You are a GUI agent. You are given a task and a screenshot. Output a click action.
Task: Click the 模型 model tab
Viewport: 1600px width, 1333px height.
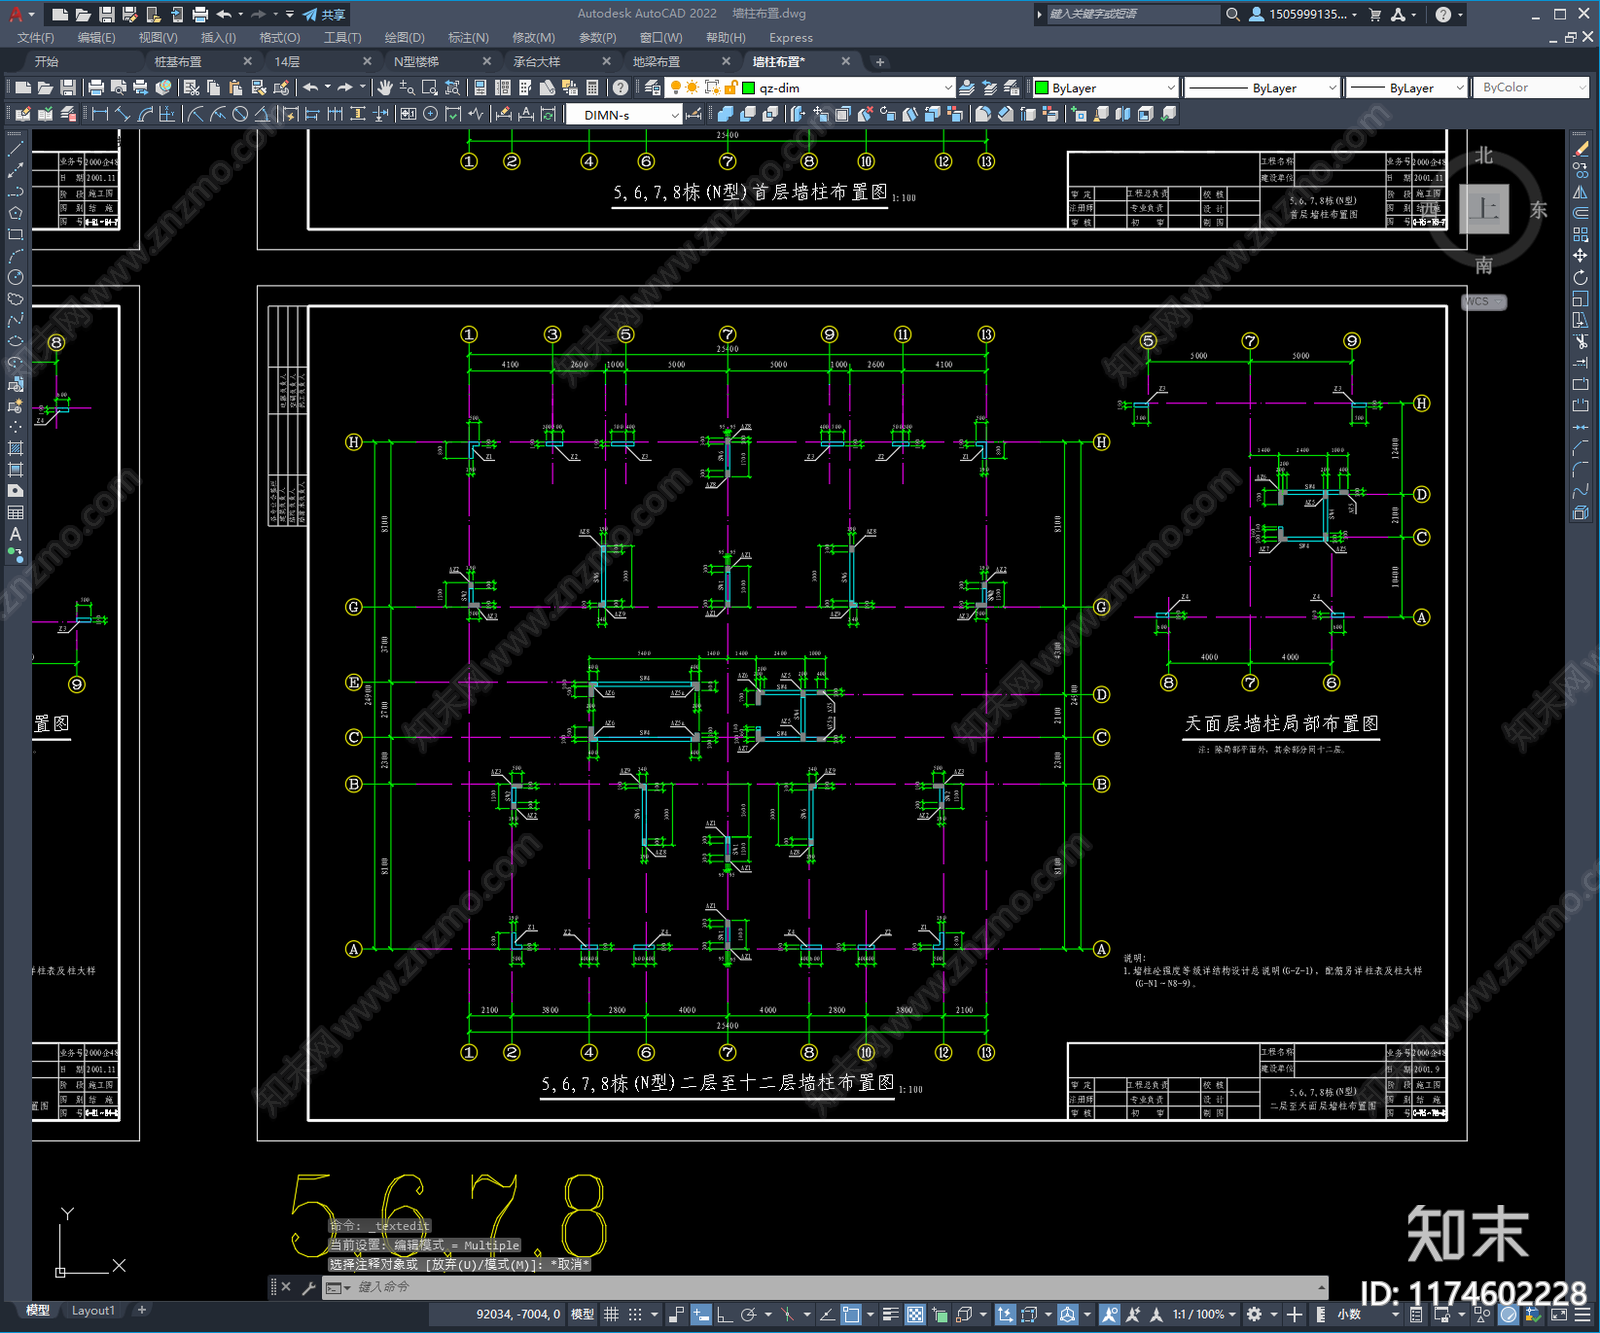point(38,1311)
